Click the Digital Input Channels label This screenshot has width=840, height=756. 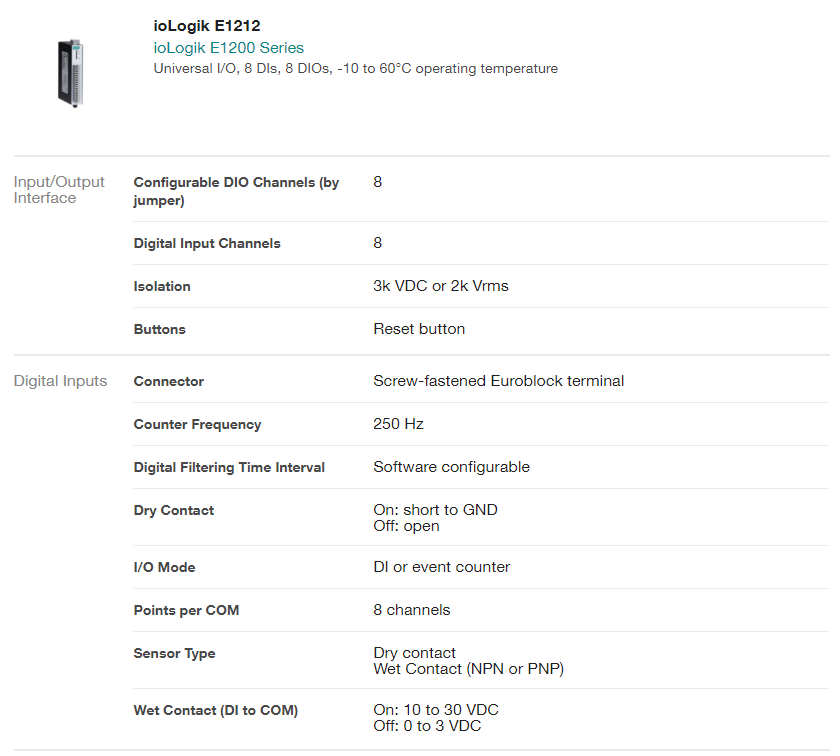click(x=207, y=243)
